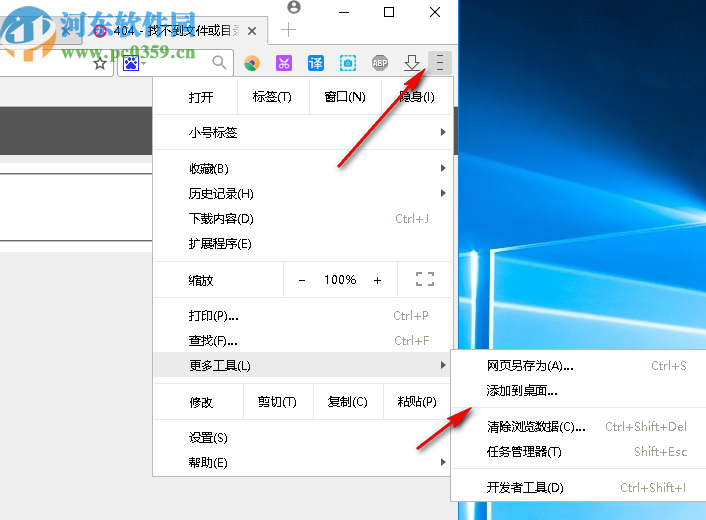Click 粘贴(P) in the edit row
This screenshot has width=706, height=520.
click(417, 402)
